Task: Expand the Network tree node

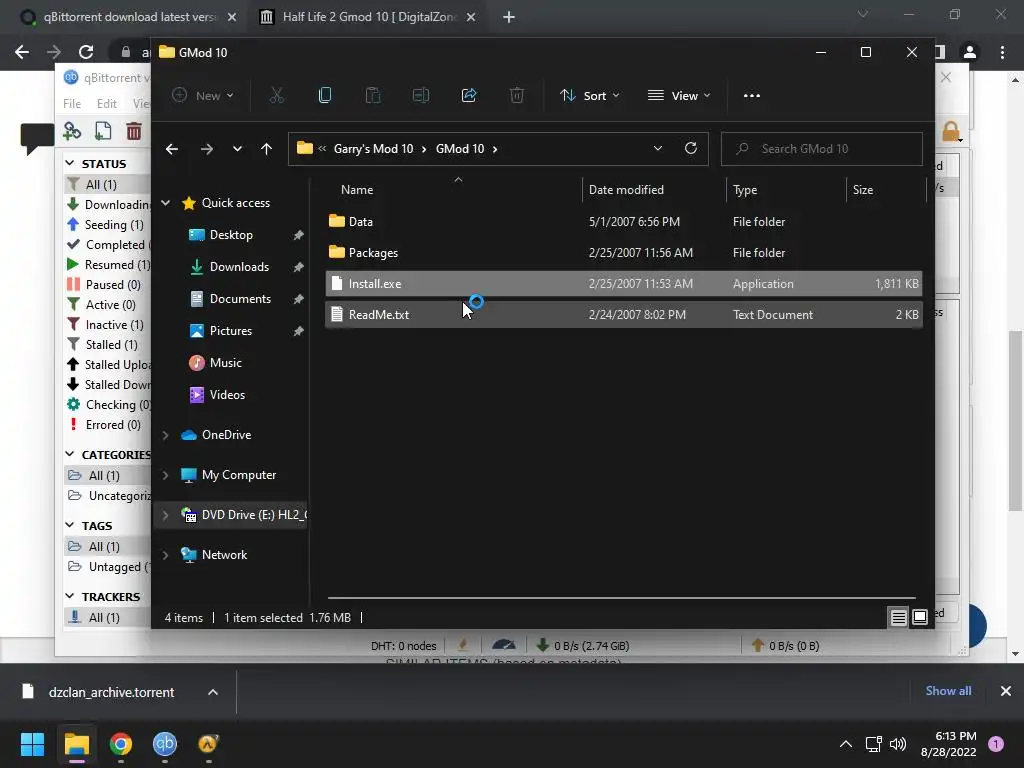Action: coord(166,555)
